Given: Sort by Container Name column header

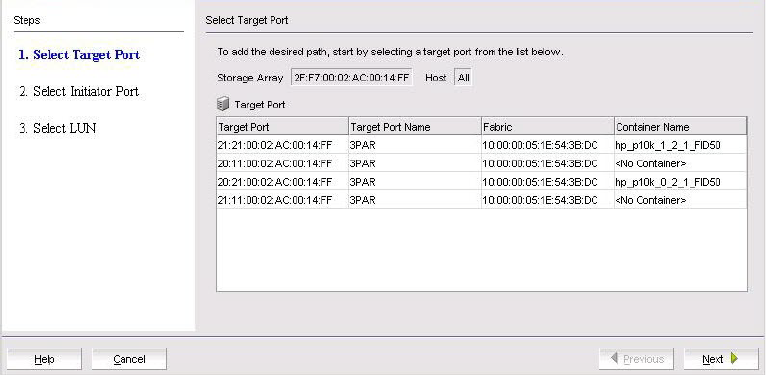Looking at the screenshot, I should click(x=681, y=127).
